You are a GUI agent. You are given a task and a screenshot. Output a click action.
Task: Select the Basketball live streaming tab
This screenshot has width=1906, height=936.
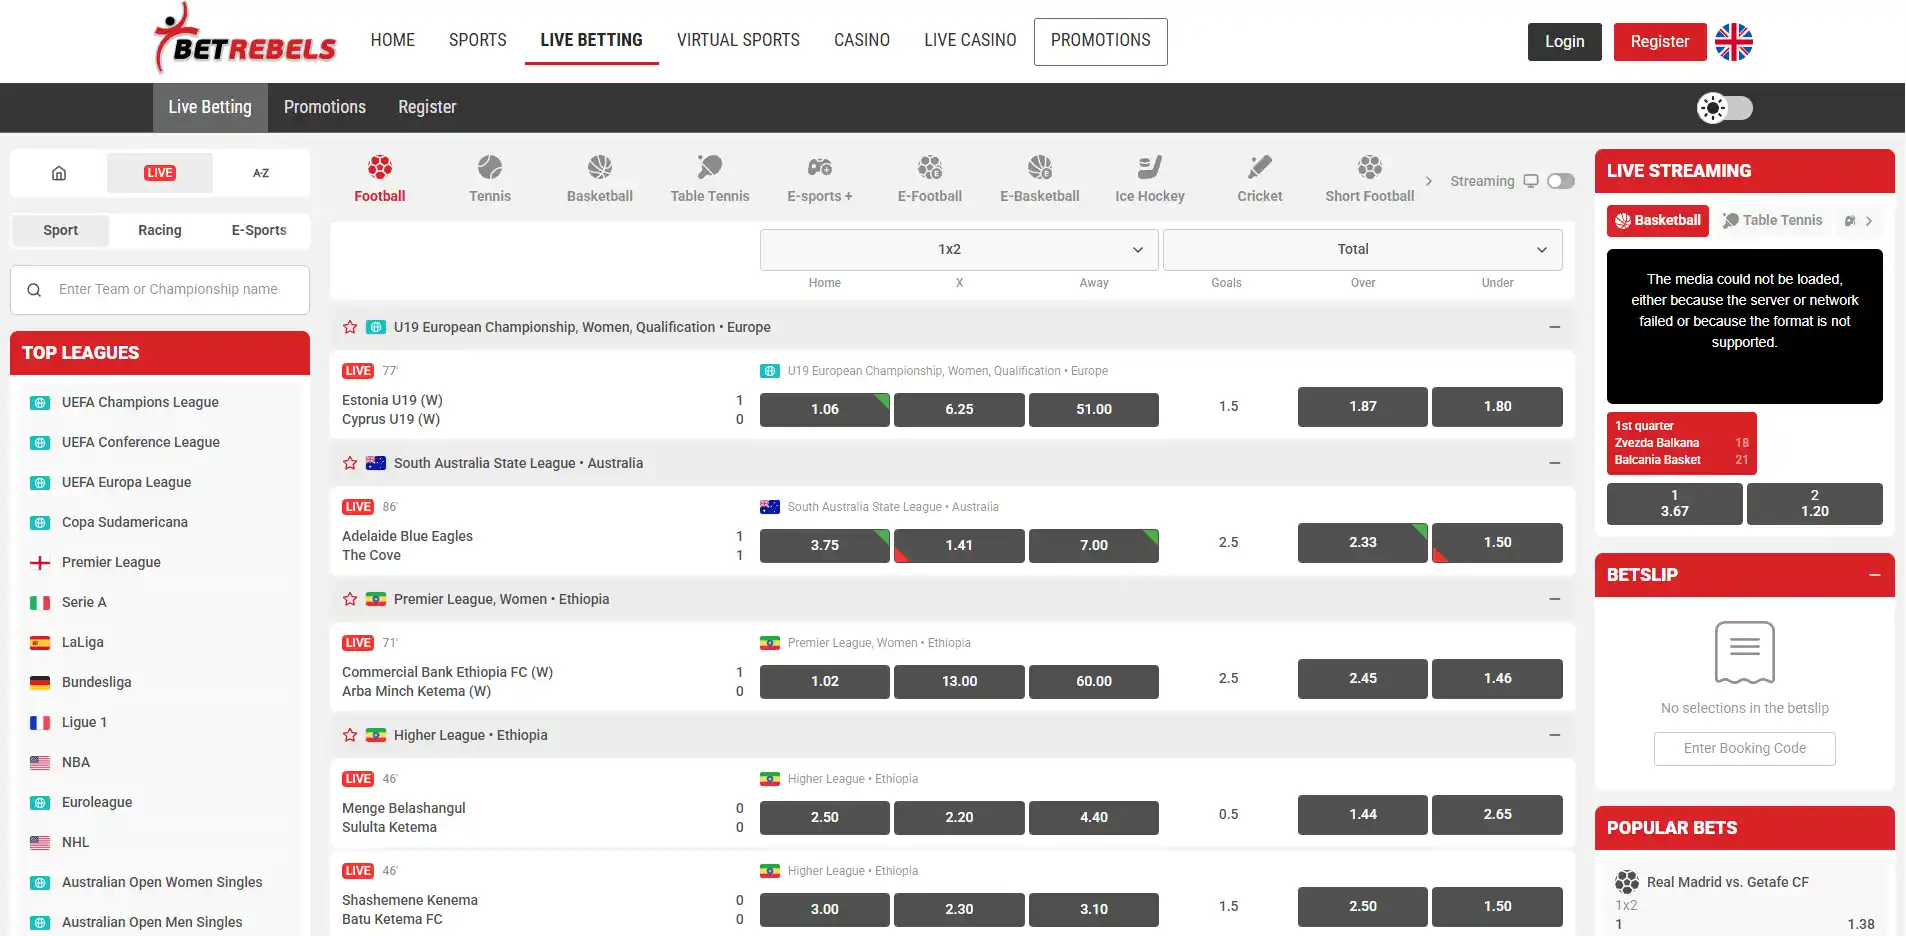click(x=1658, y=220)
